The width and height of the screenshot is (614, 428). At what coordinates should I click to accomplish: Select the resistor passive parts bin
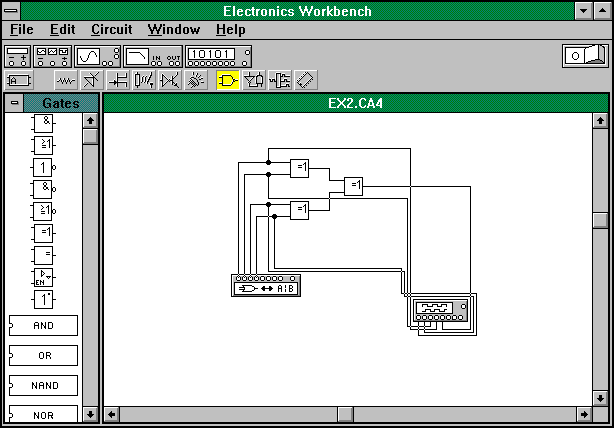(67, 80)
